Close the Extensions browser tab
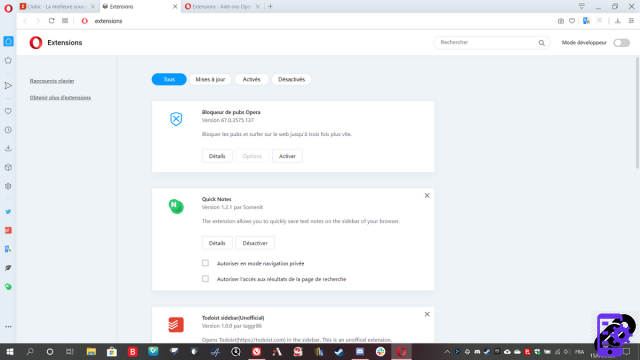The height and width of the screenshot is (360, 640). (175, 7)
